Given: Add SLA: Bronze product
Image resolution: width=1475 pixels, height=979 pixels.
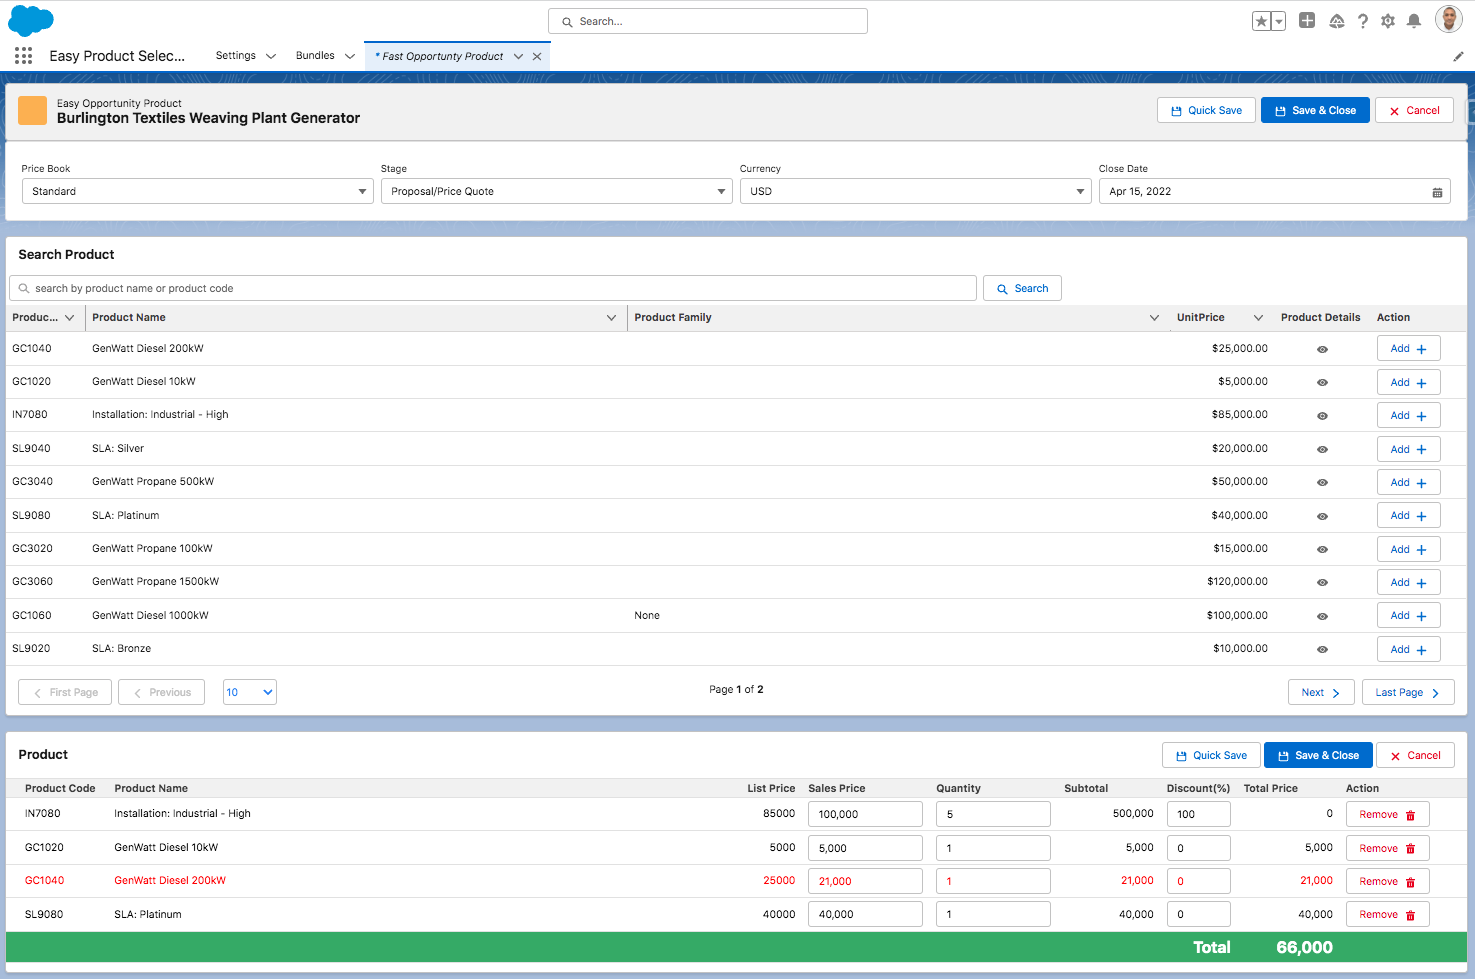Looking at the screenshot, I should tap(1408, 649).
